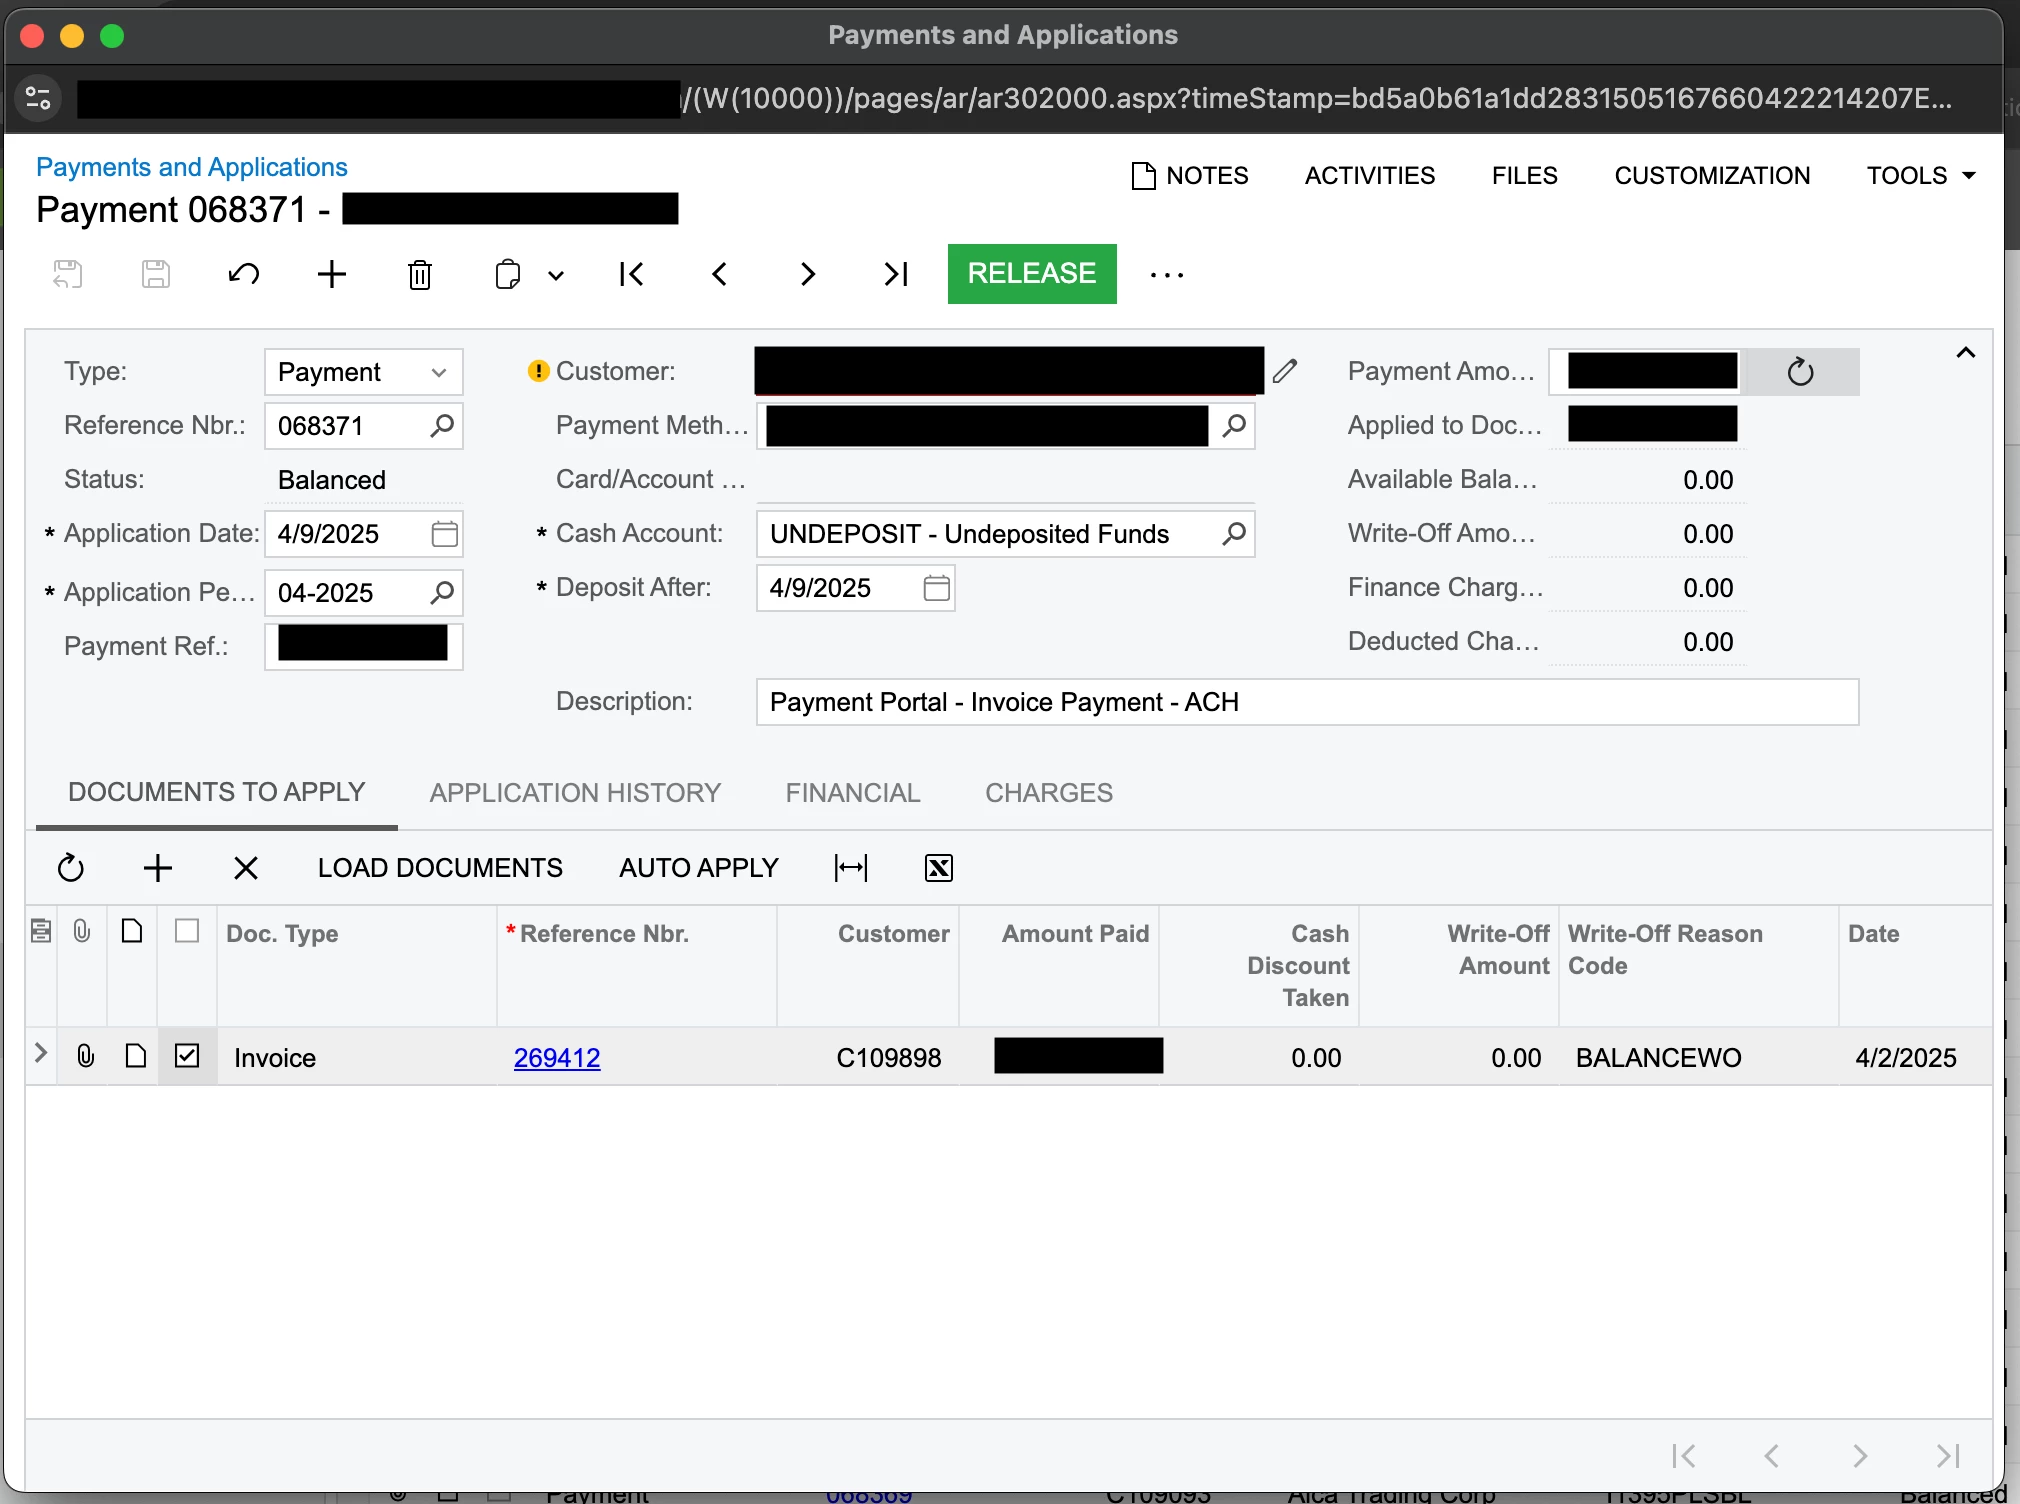Expand the TOOLS menu arrow

coord(1969,176)
